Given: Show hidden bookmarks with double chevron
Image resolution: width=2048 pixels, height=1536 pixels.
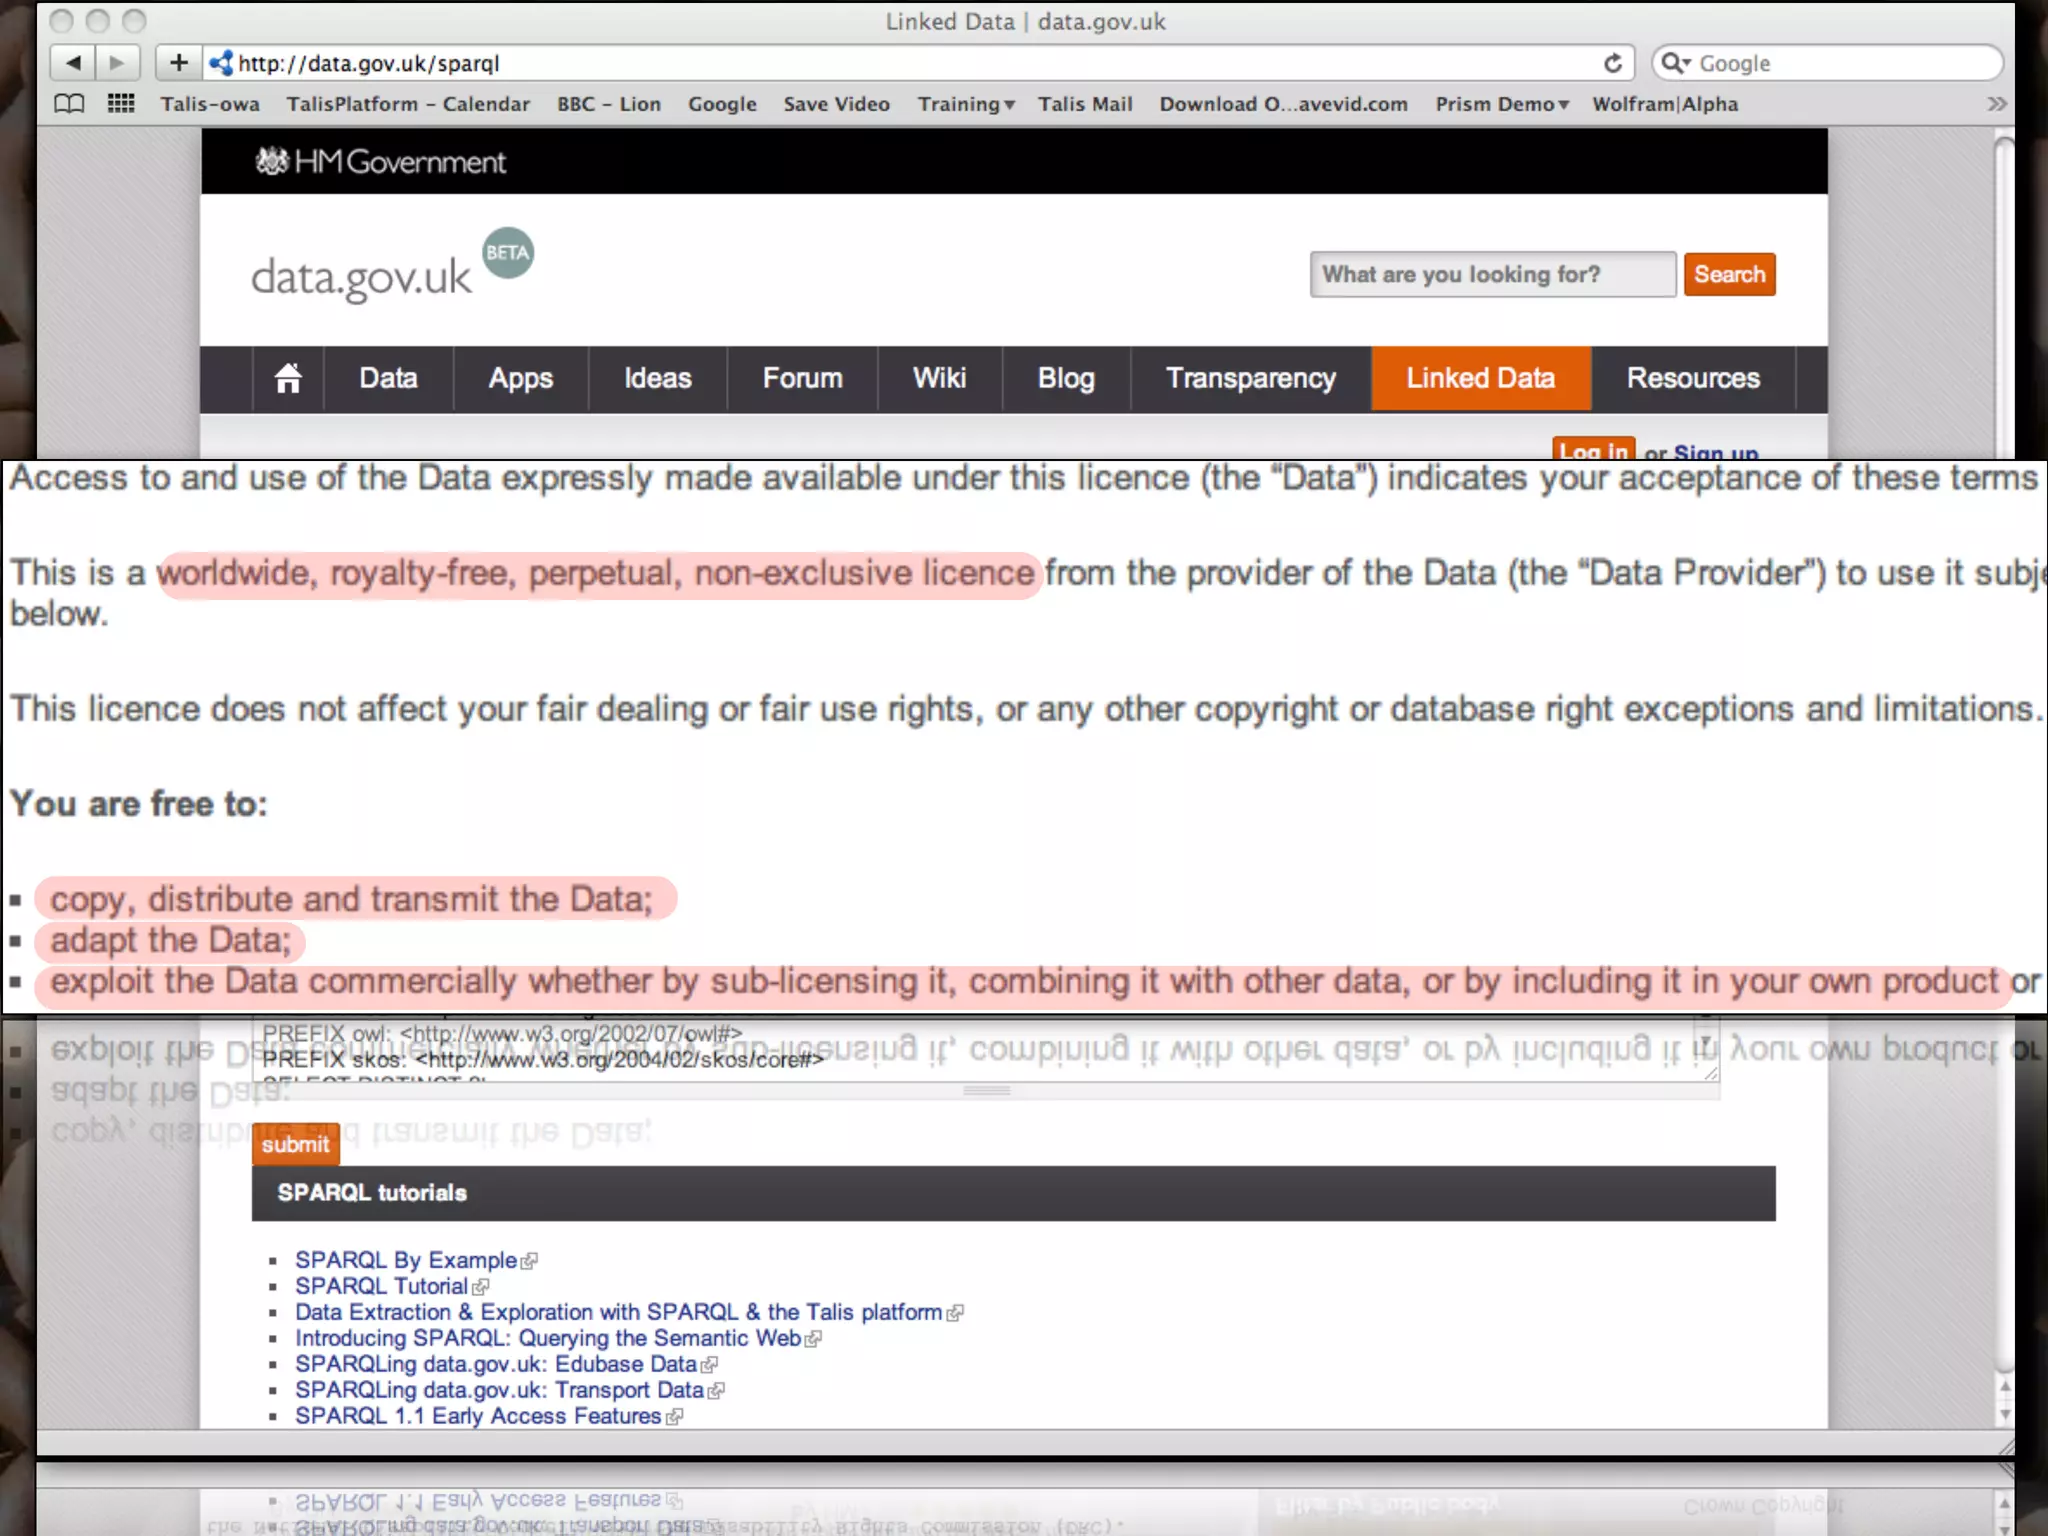Looking at the screenshot, I should click(1996, 104).
